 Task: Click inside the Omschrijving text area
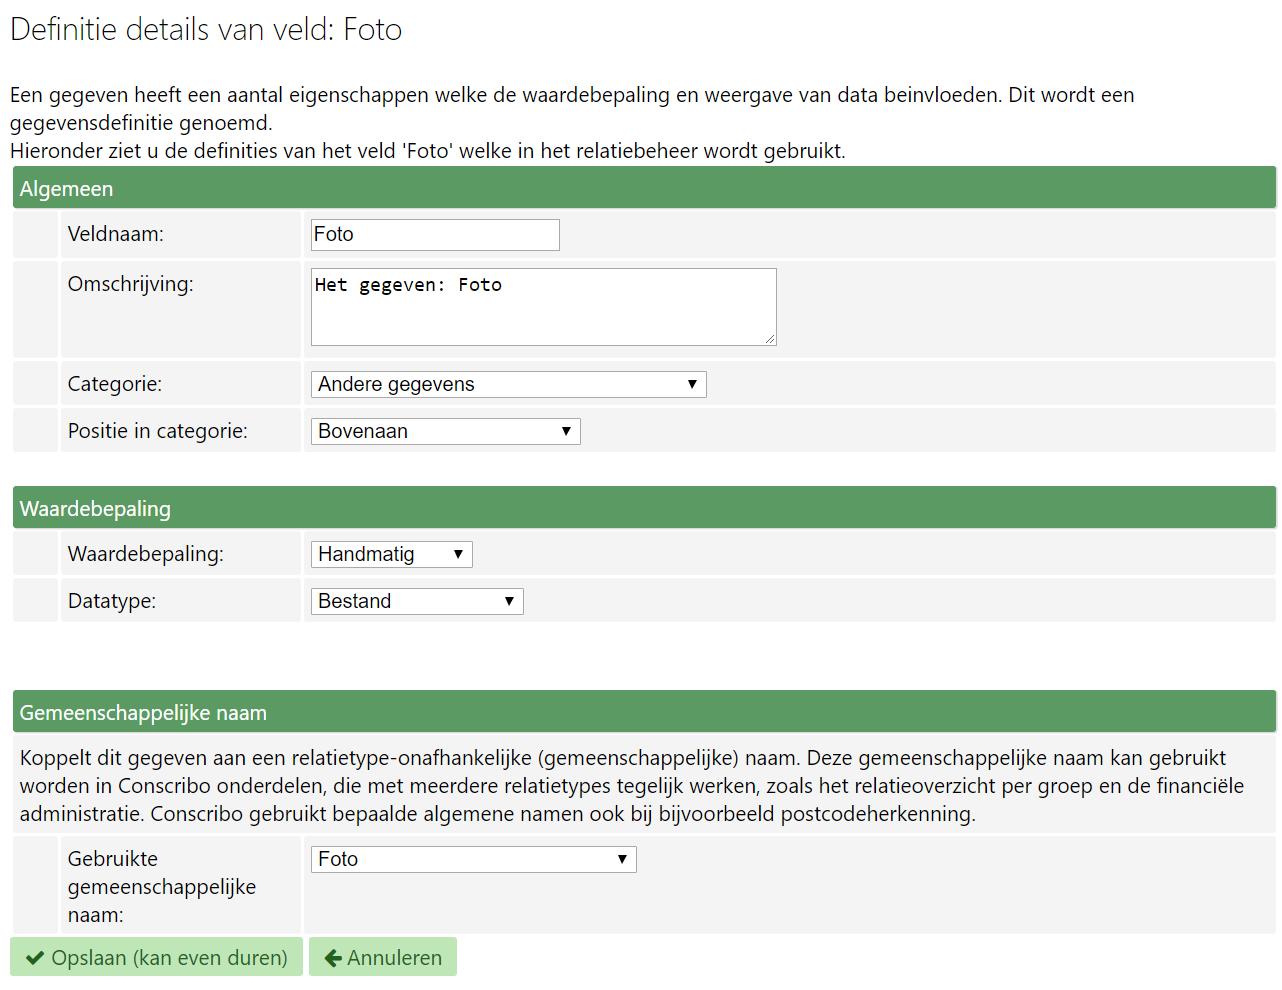[543, 307]
